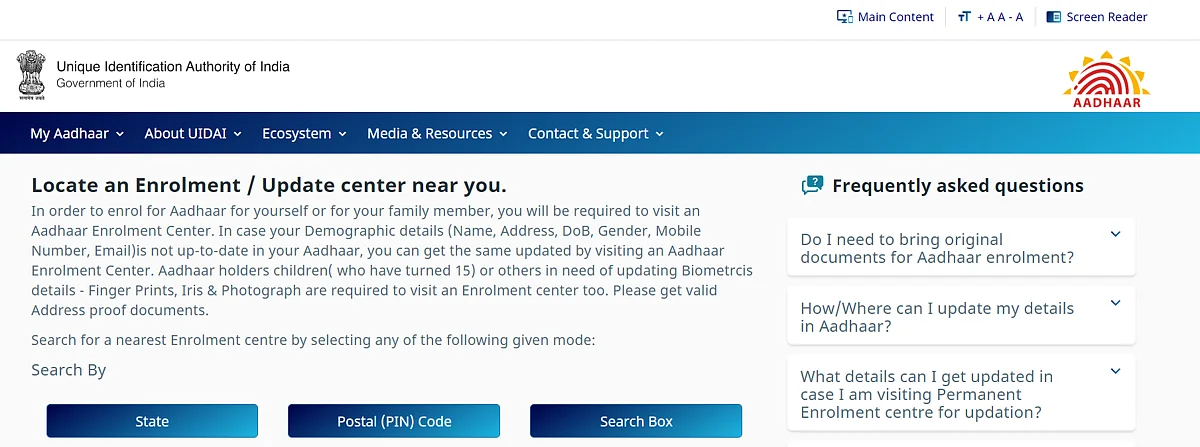Open the My Aadhaar menu
Screen dimensions: 1200x447
[x=77, y=133]
